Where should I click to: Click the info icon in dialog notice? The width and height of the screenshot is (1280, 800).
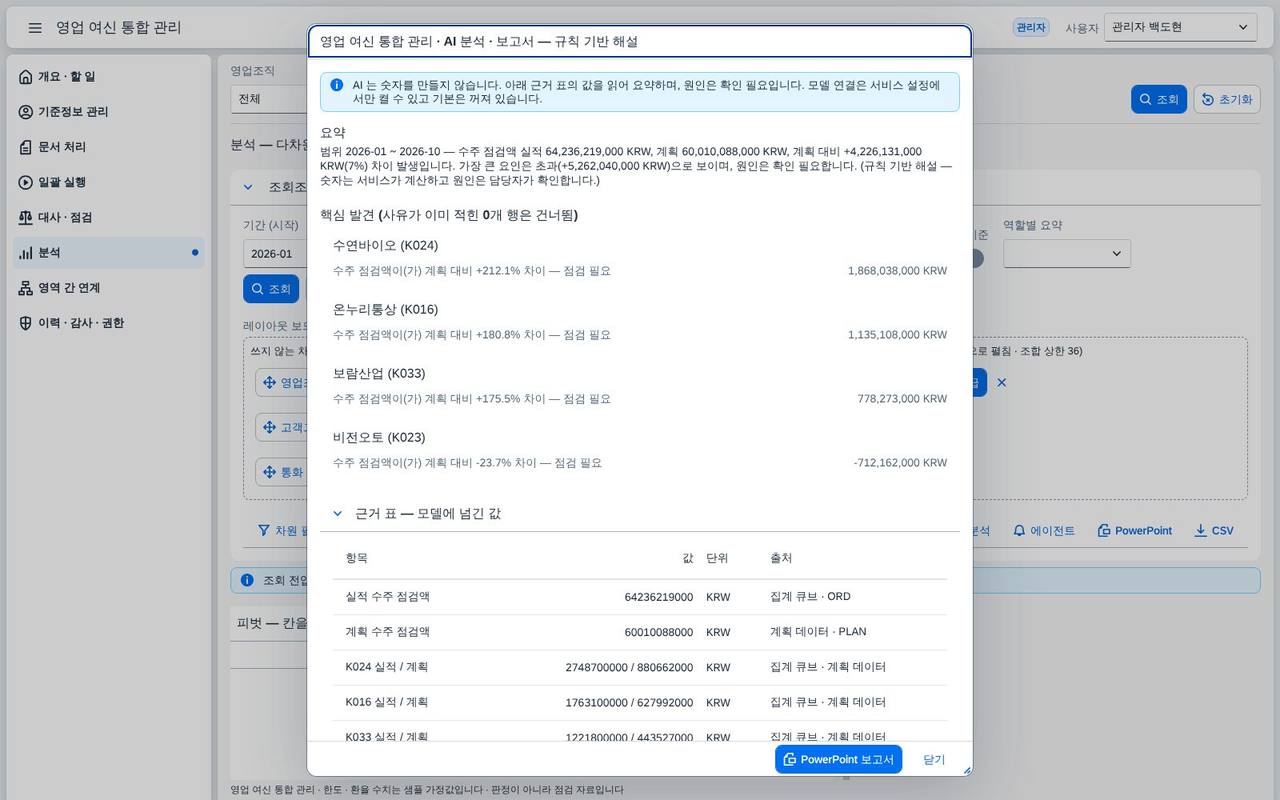click(x=337, y=86)
